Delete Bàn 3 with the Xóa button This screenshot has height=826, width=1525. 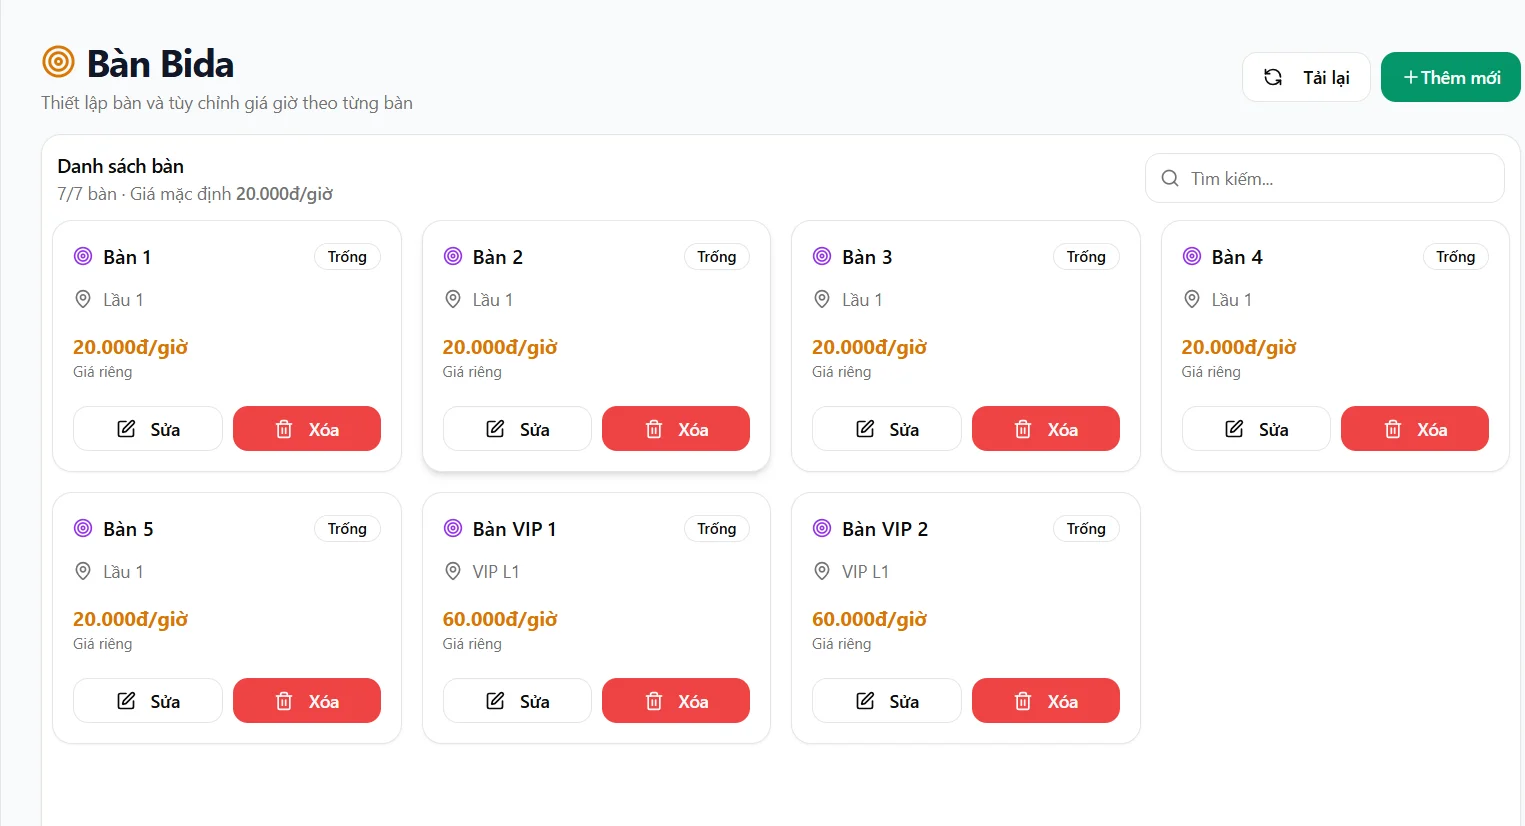click(x=1046, y=429)
